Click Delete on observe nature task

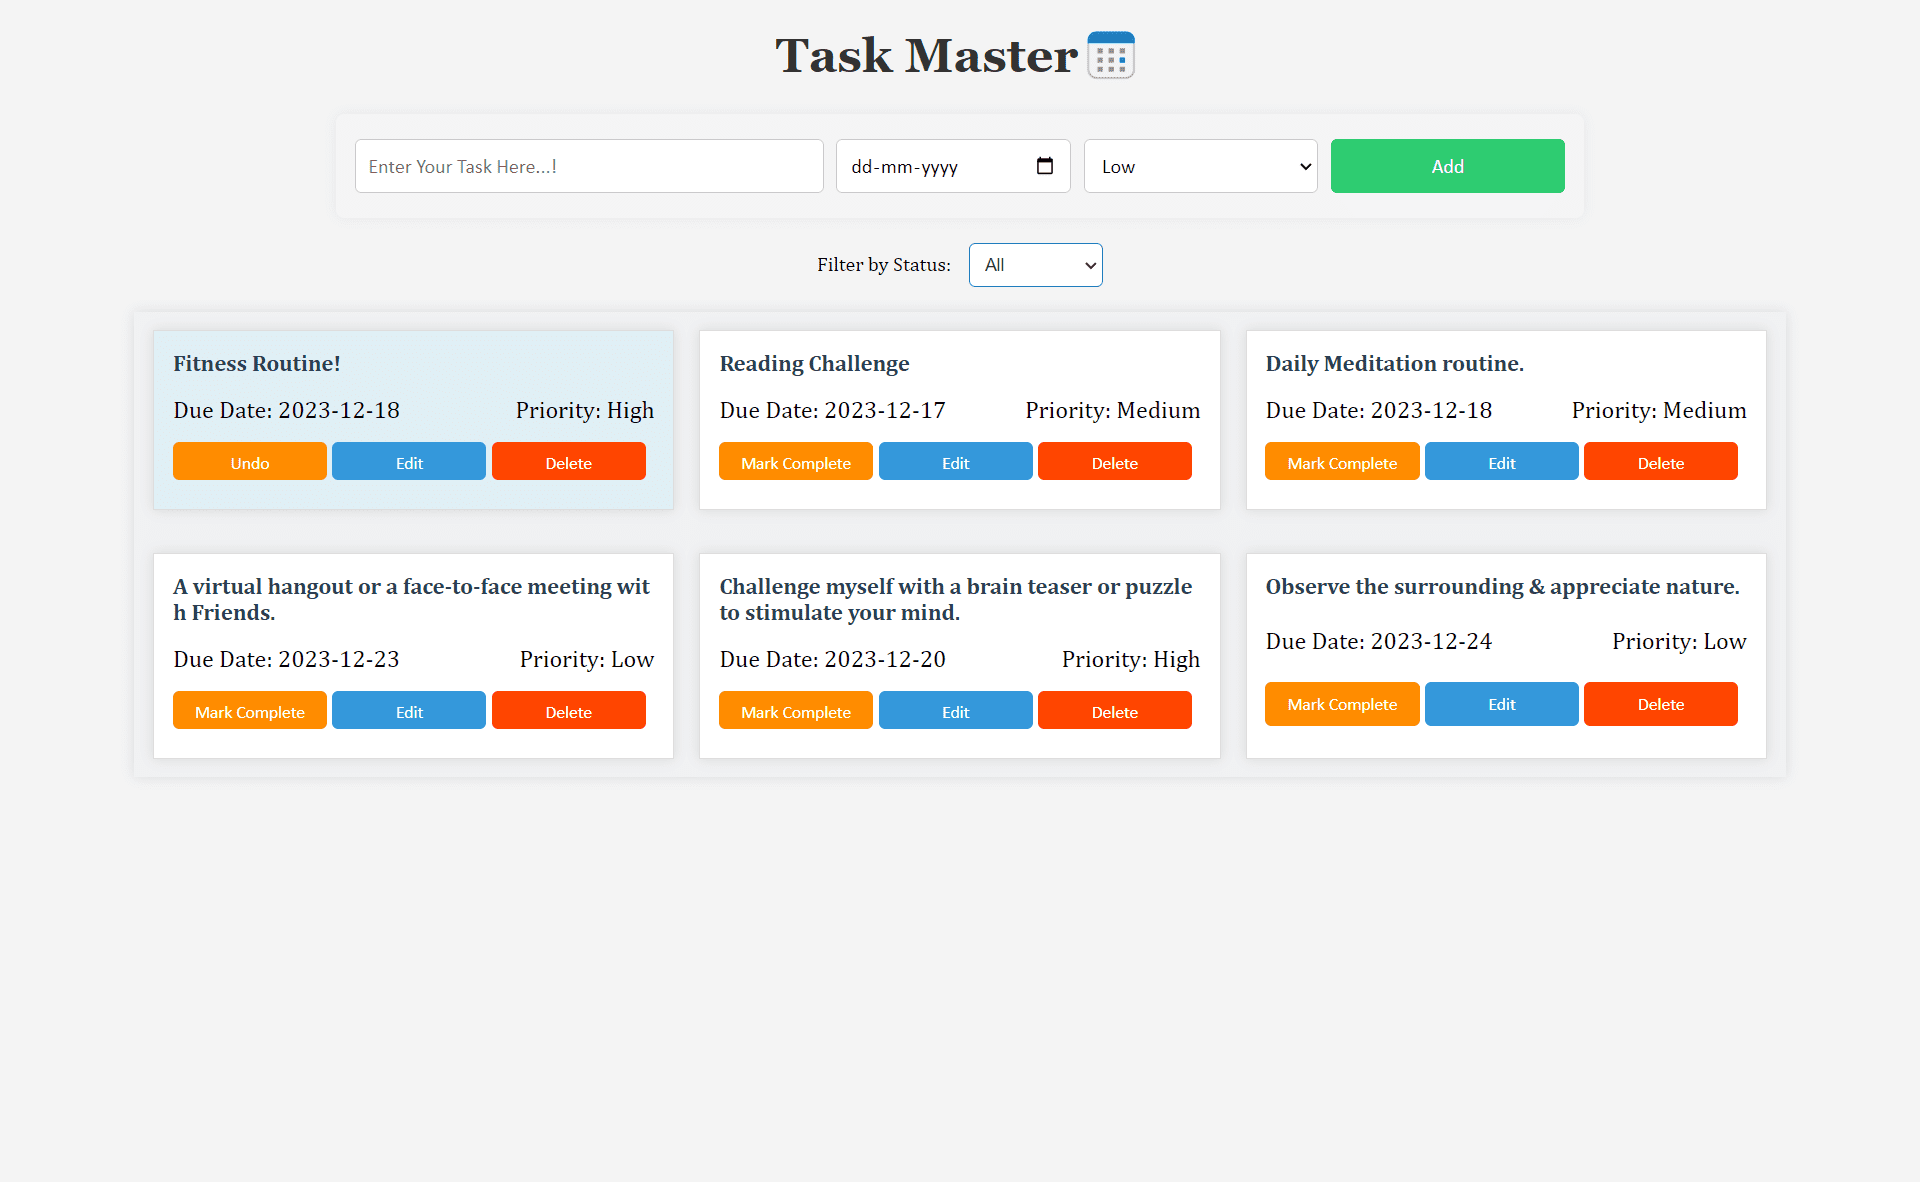click(x=1661, y=702)
